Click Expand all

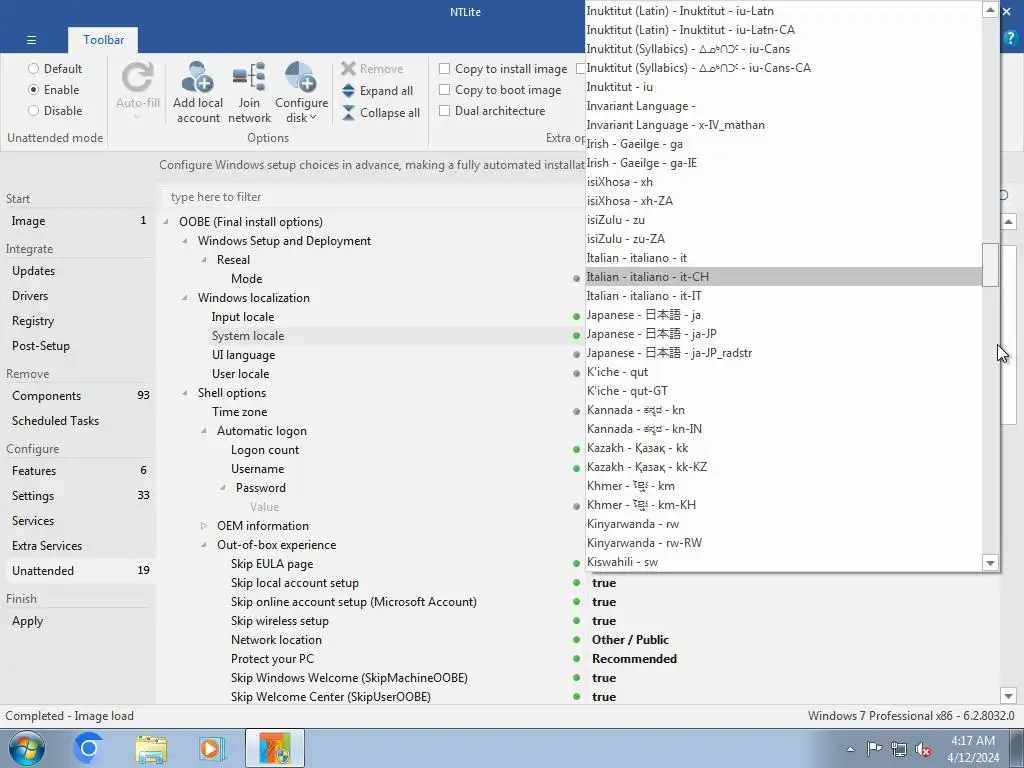point(377,91)
